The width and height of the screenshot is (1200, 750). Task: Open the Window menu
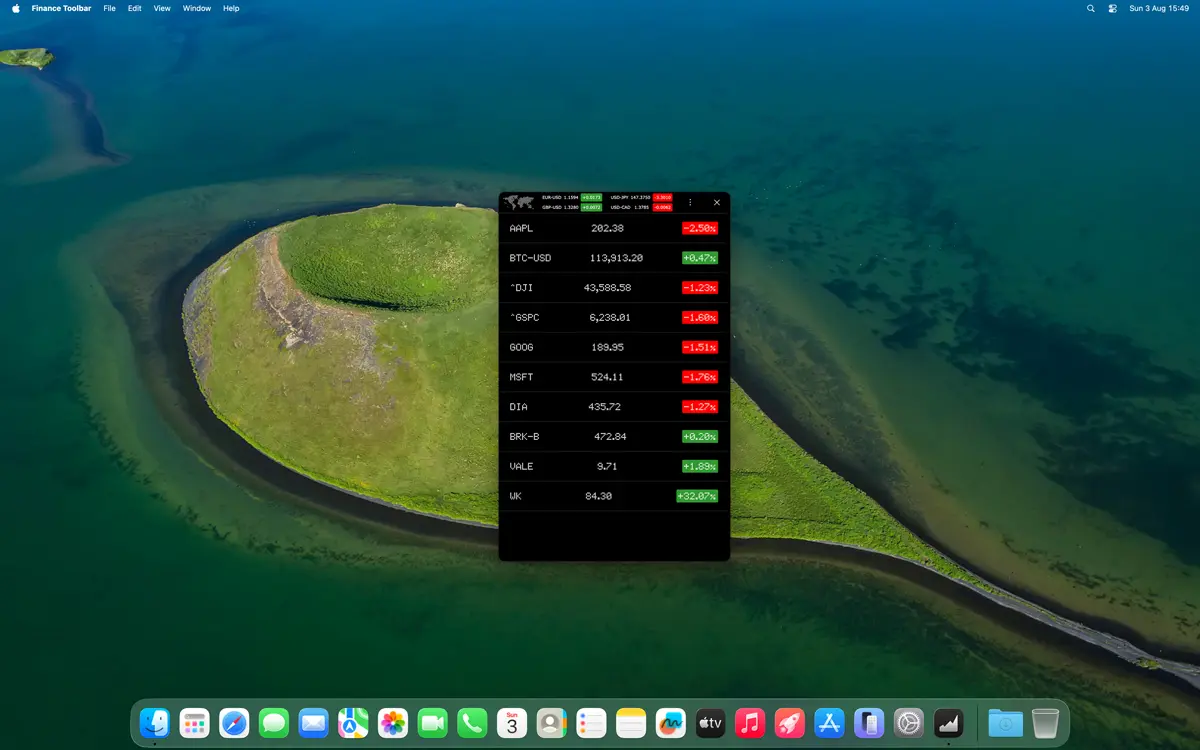(x=197, y=8)
